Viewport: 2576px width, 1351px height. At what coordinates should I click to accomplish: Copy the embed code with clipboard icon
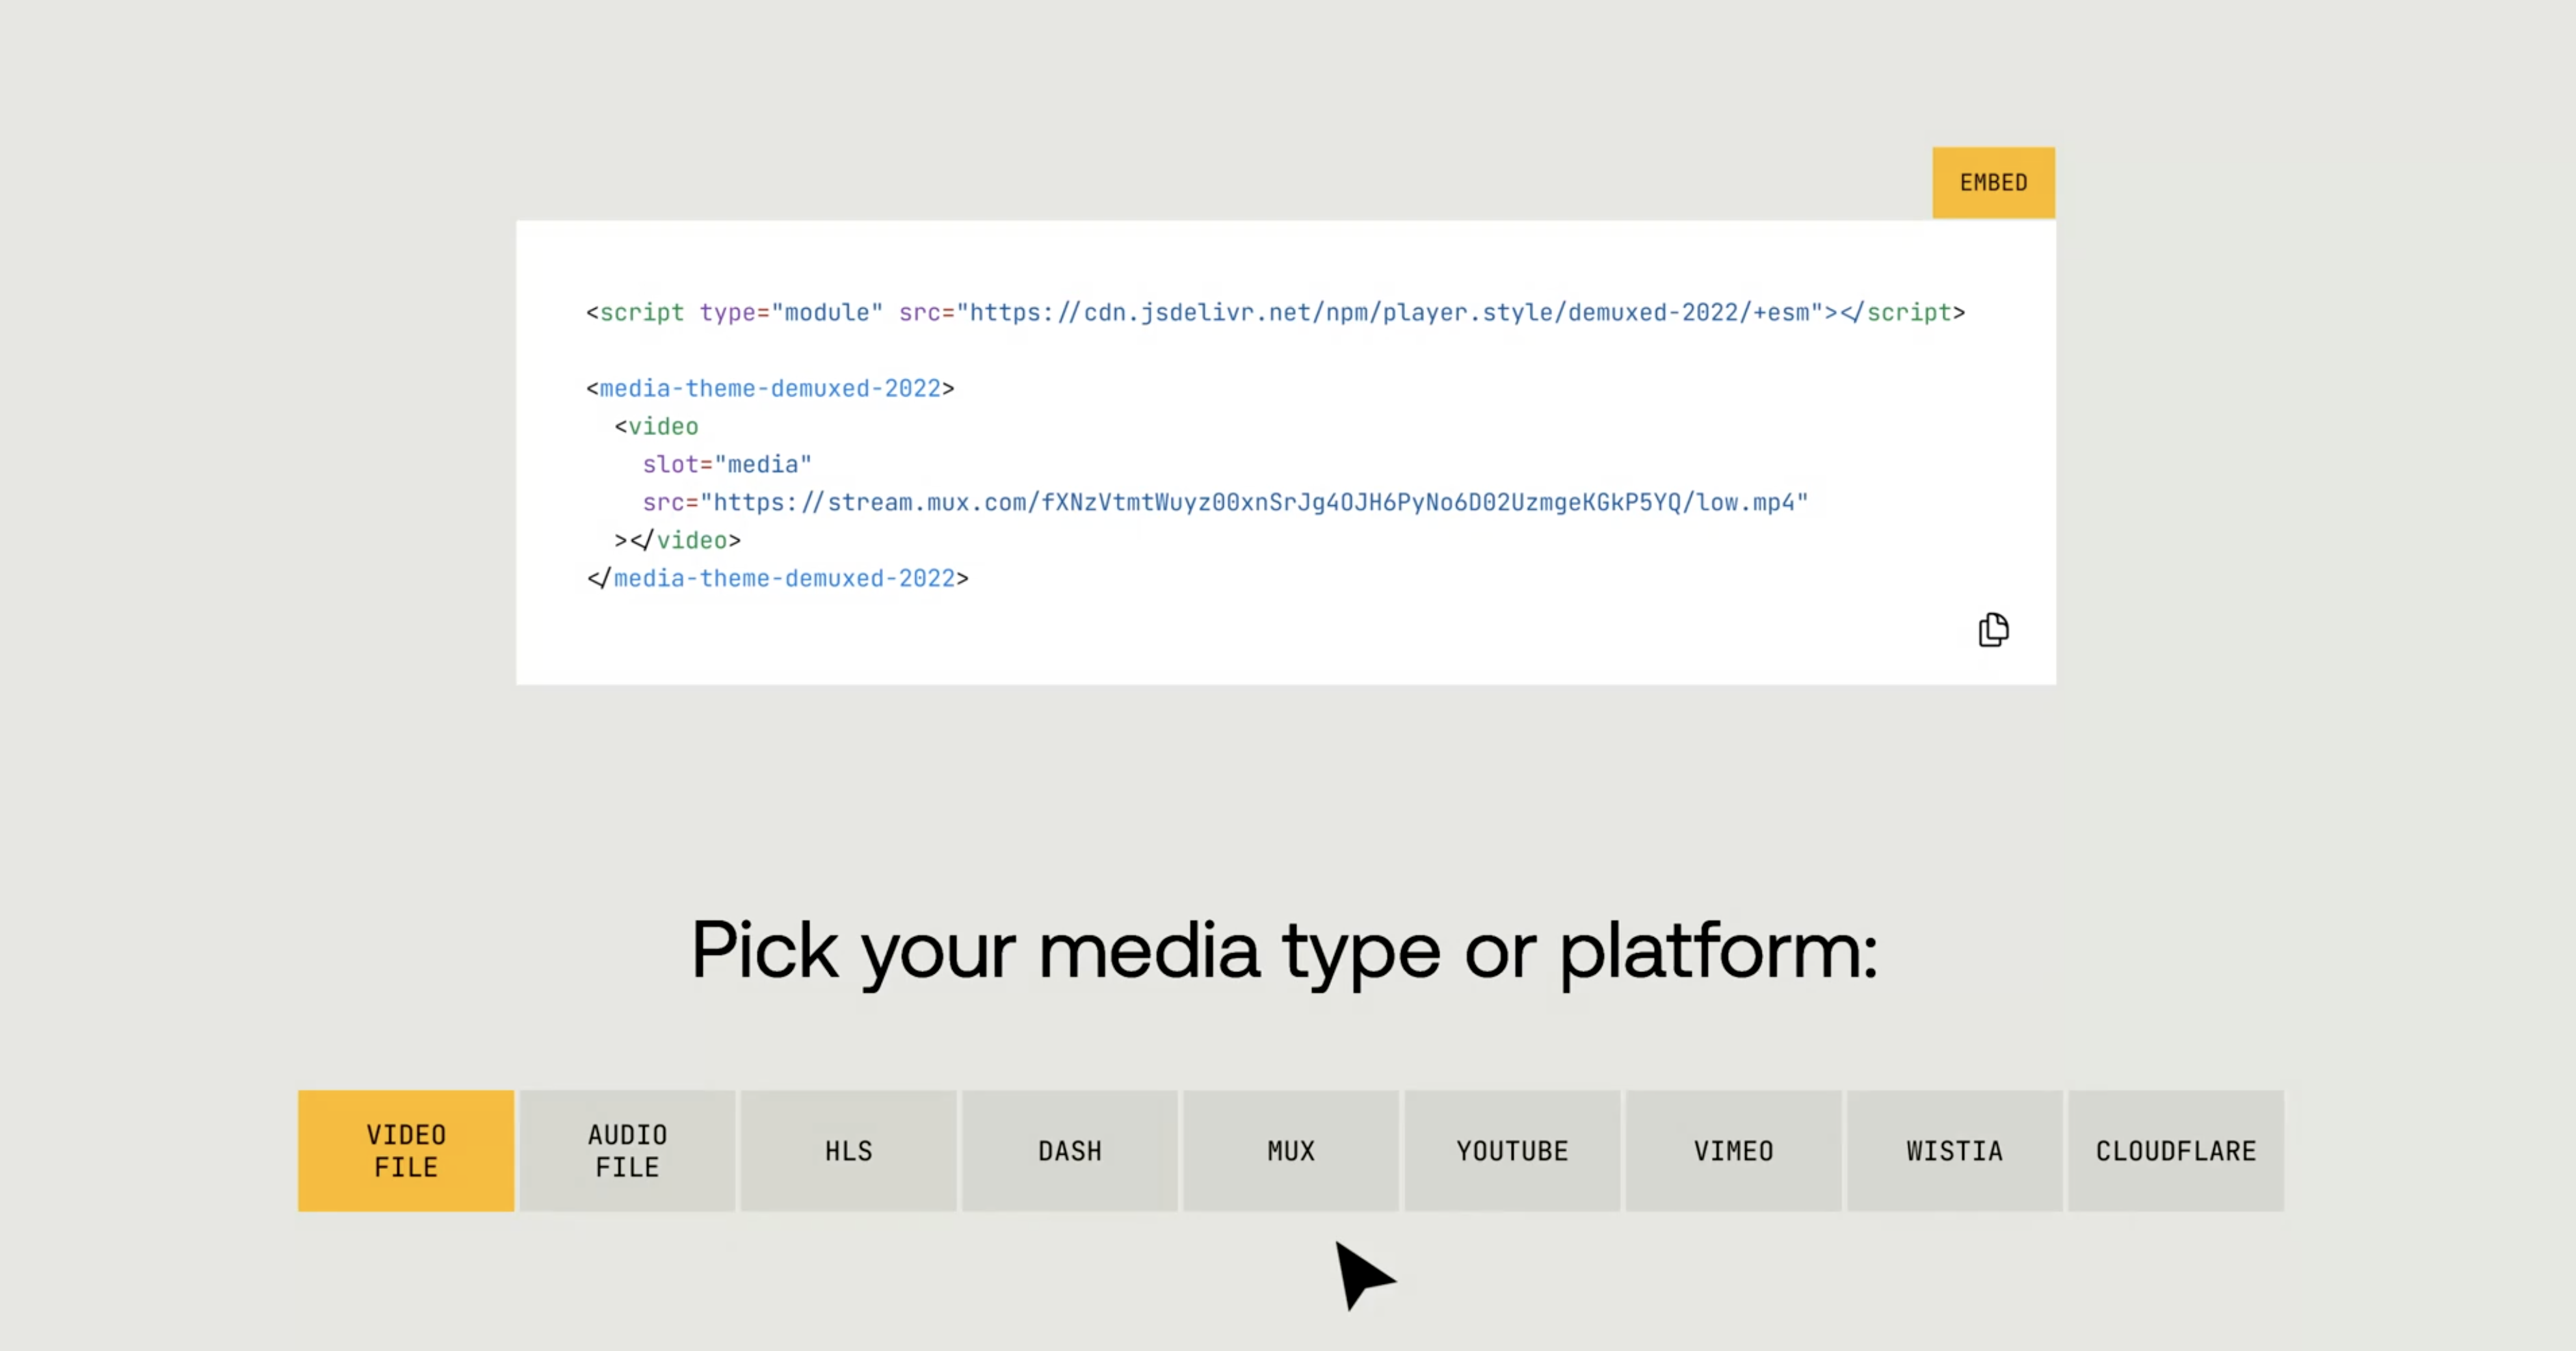pos(1993,630)
